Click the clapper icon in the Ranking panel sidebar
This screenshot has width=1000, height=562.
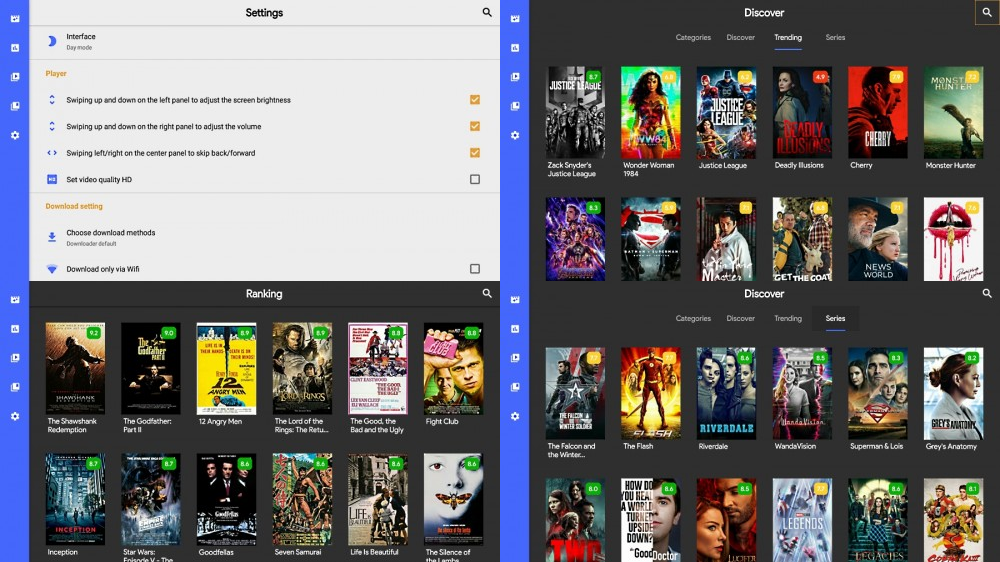(15, 300)
